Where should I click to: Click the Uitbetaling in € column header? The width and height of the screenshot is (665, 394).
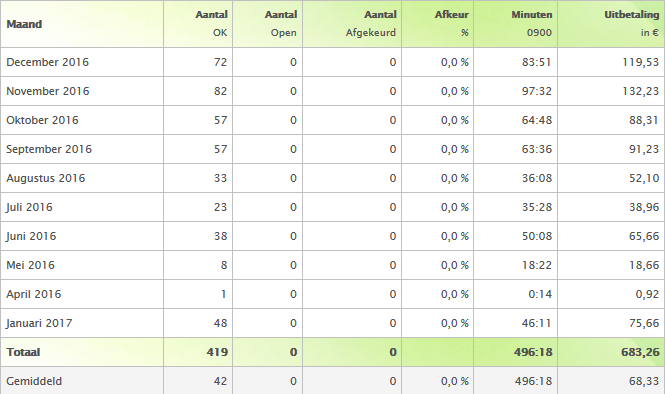(611, 24)
